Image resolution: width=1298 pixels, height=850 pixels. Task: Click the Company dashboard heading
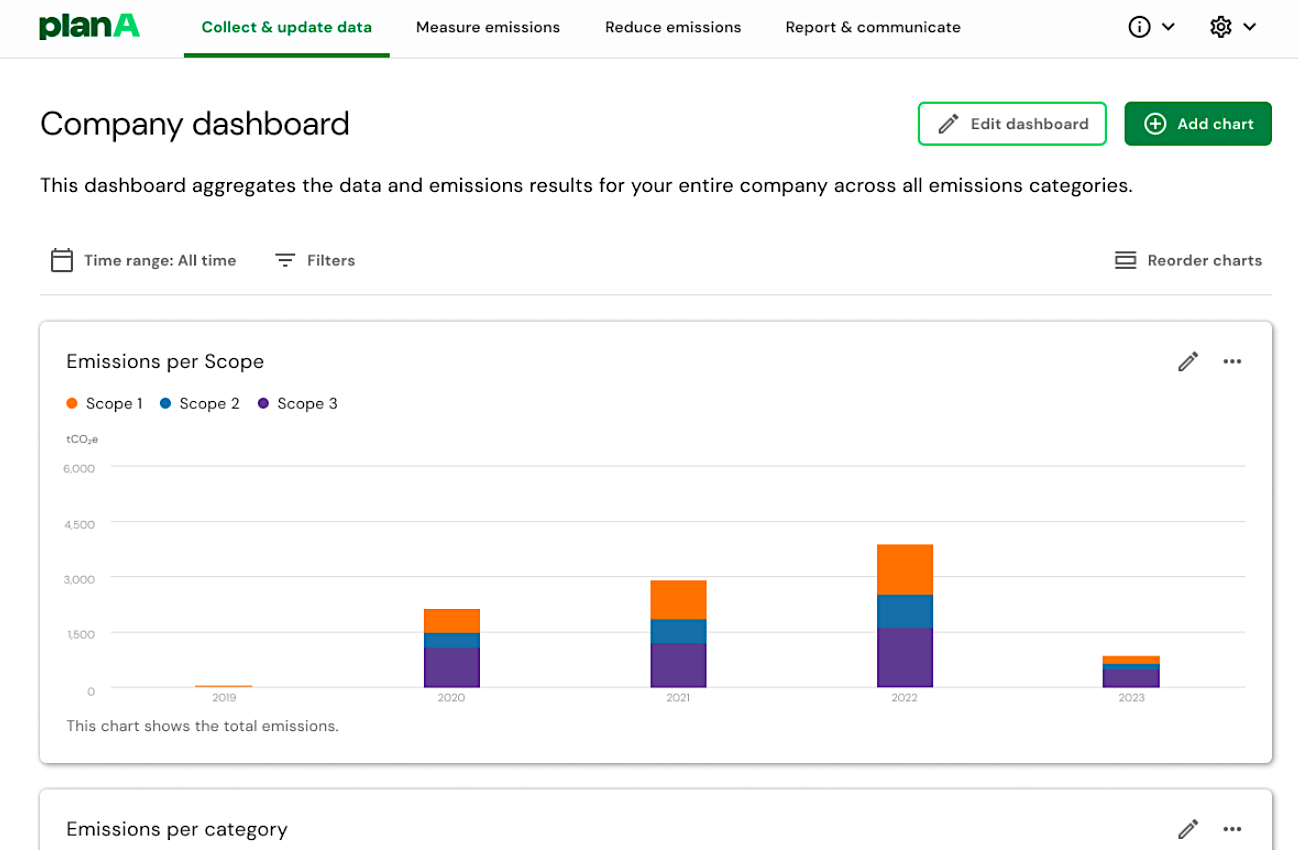click(x=195, y=124)
